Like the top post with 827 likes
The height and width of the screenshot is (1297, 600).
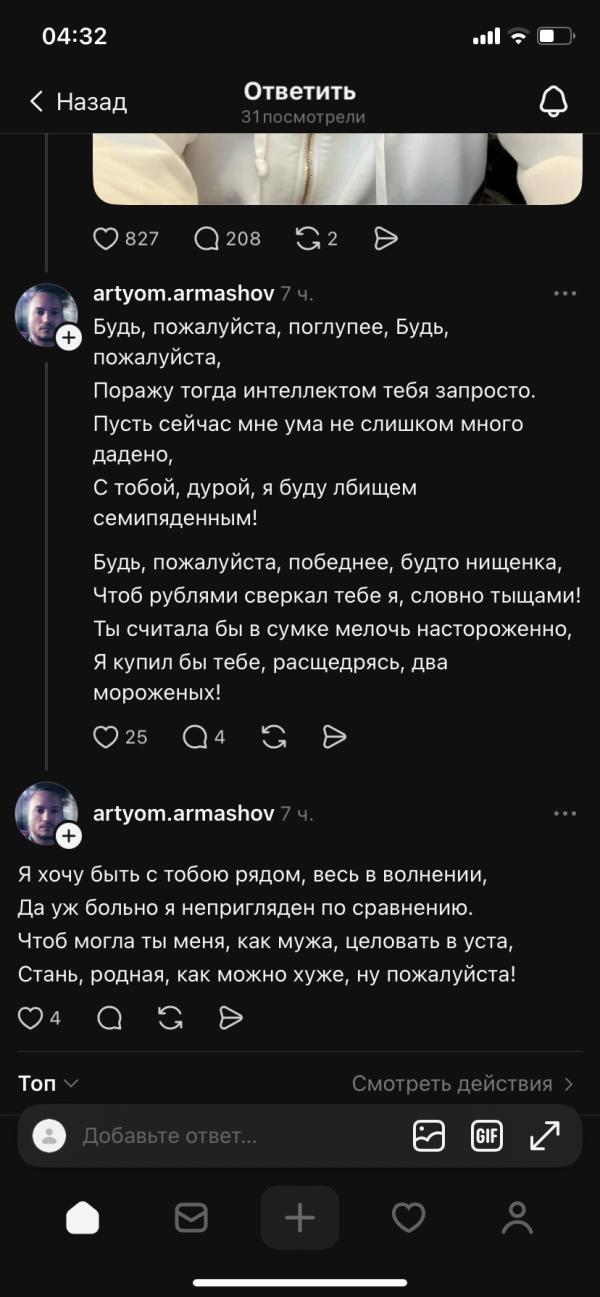click(106, 238)
